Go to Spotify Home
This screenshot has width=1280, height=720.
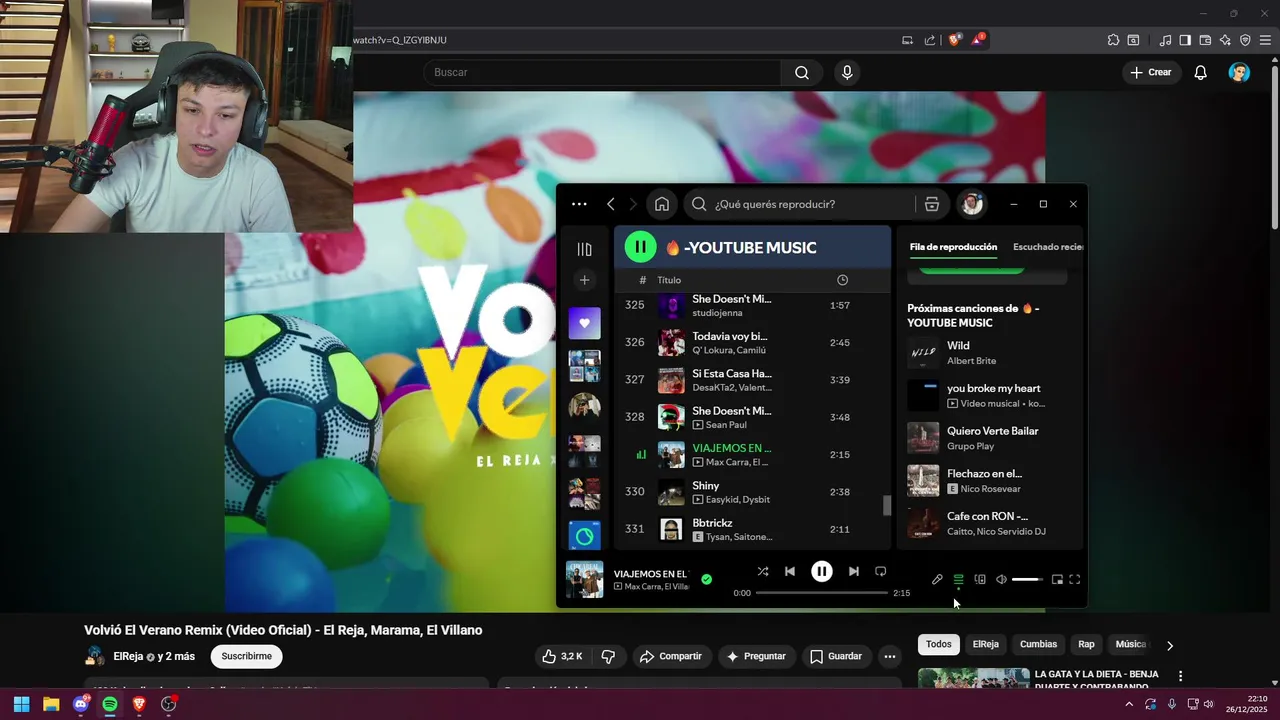click(x=662, y=204)
